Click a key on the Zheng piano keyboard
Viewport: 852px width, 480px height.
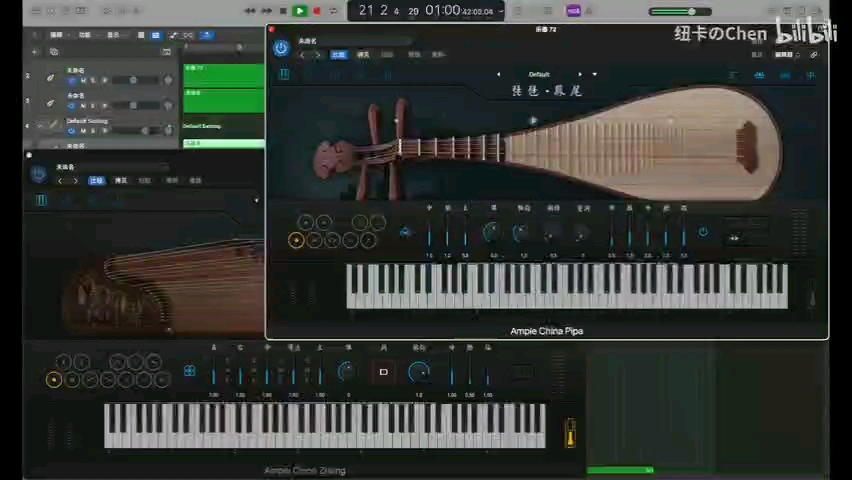click(x=324, y=426)
